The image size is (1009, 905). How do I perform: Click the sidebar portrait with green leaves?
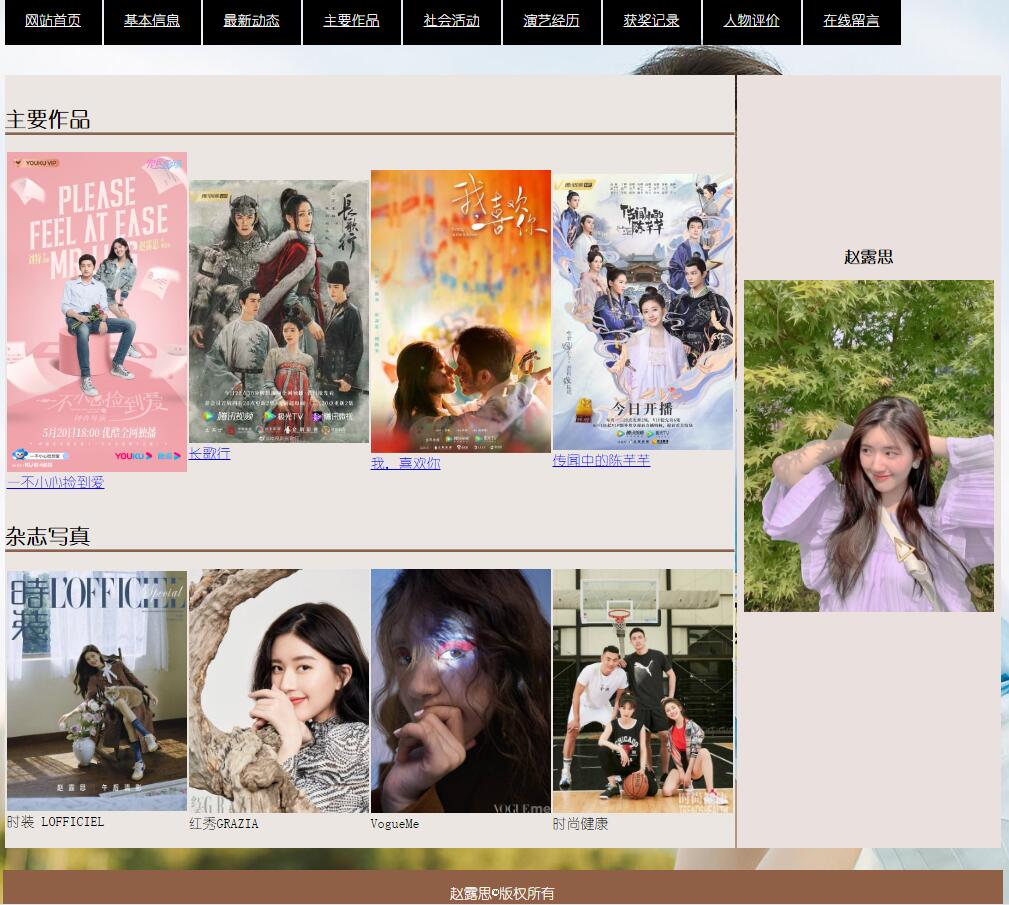[869, 445]
